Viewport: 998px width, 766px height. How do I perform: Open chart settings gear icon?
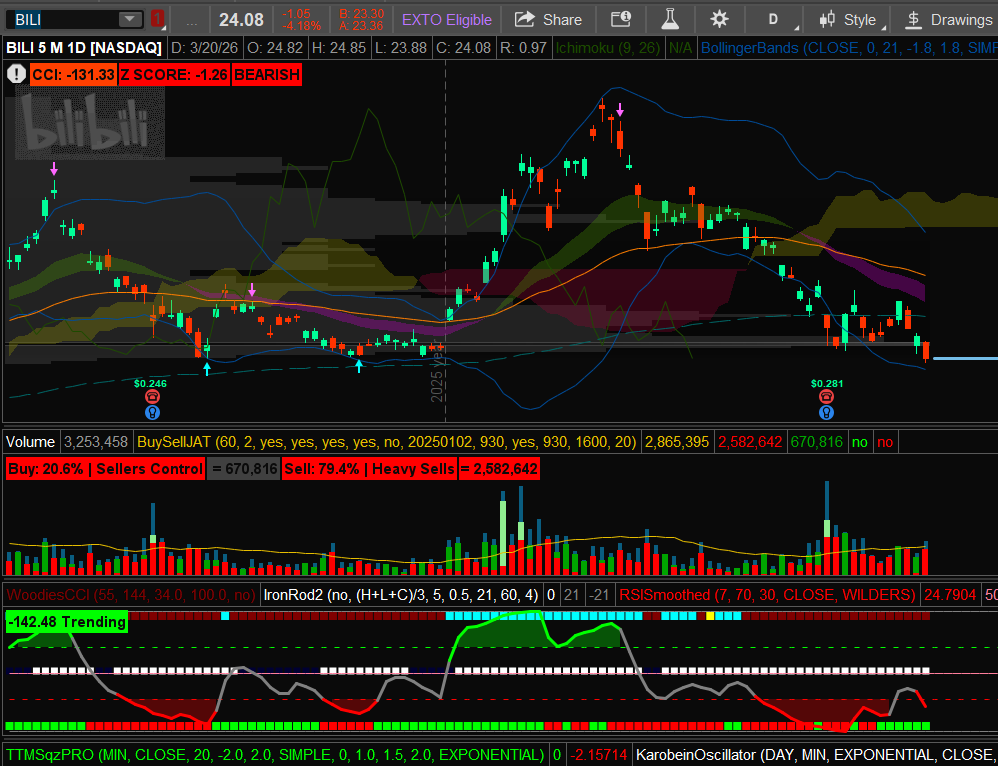[719, 19]
